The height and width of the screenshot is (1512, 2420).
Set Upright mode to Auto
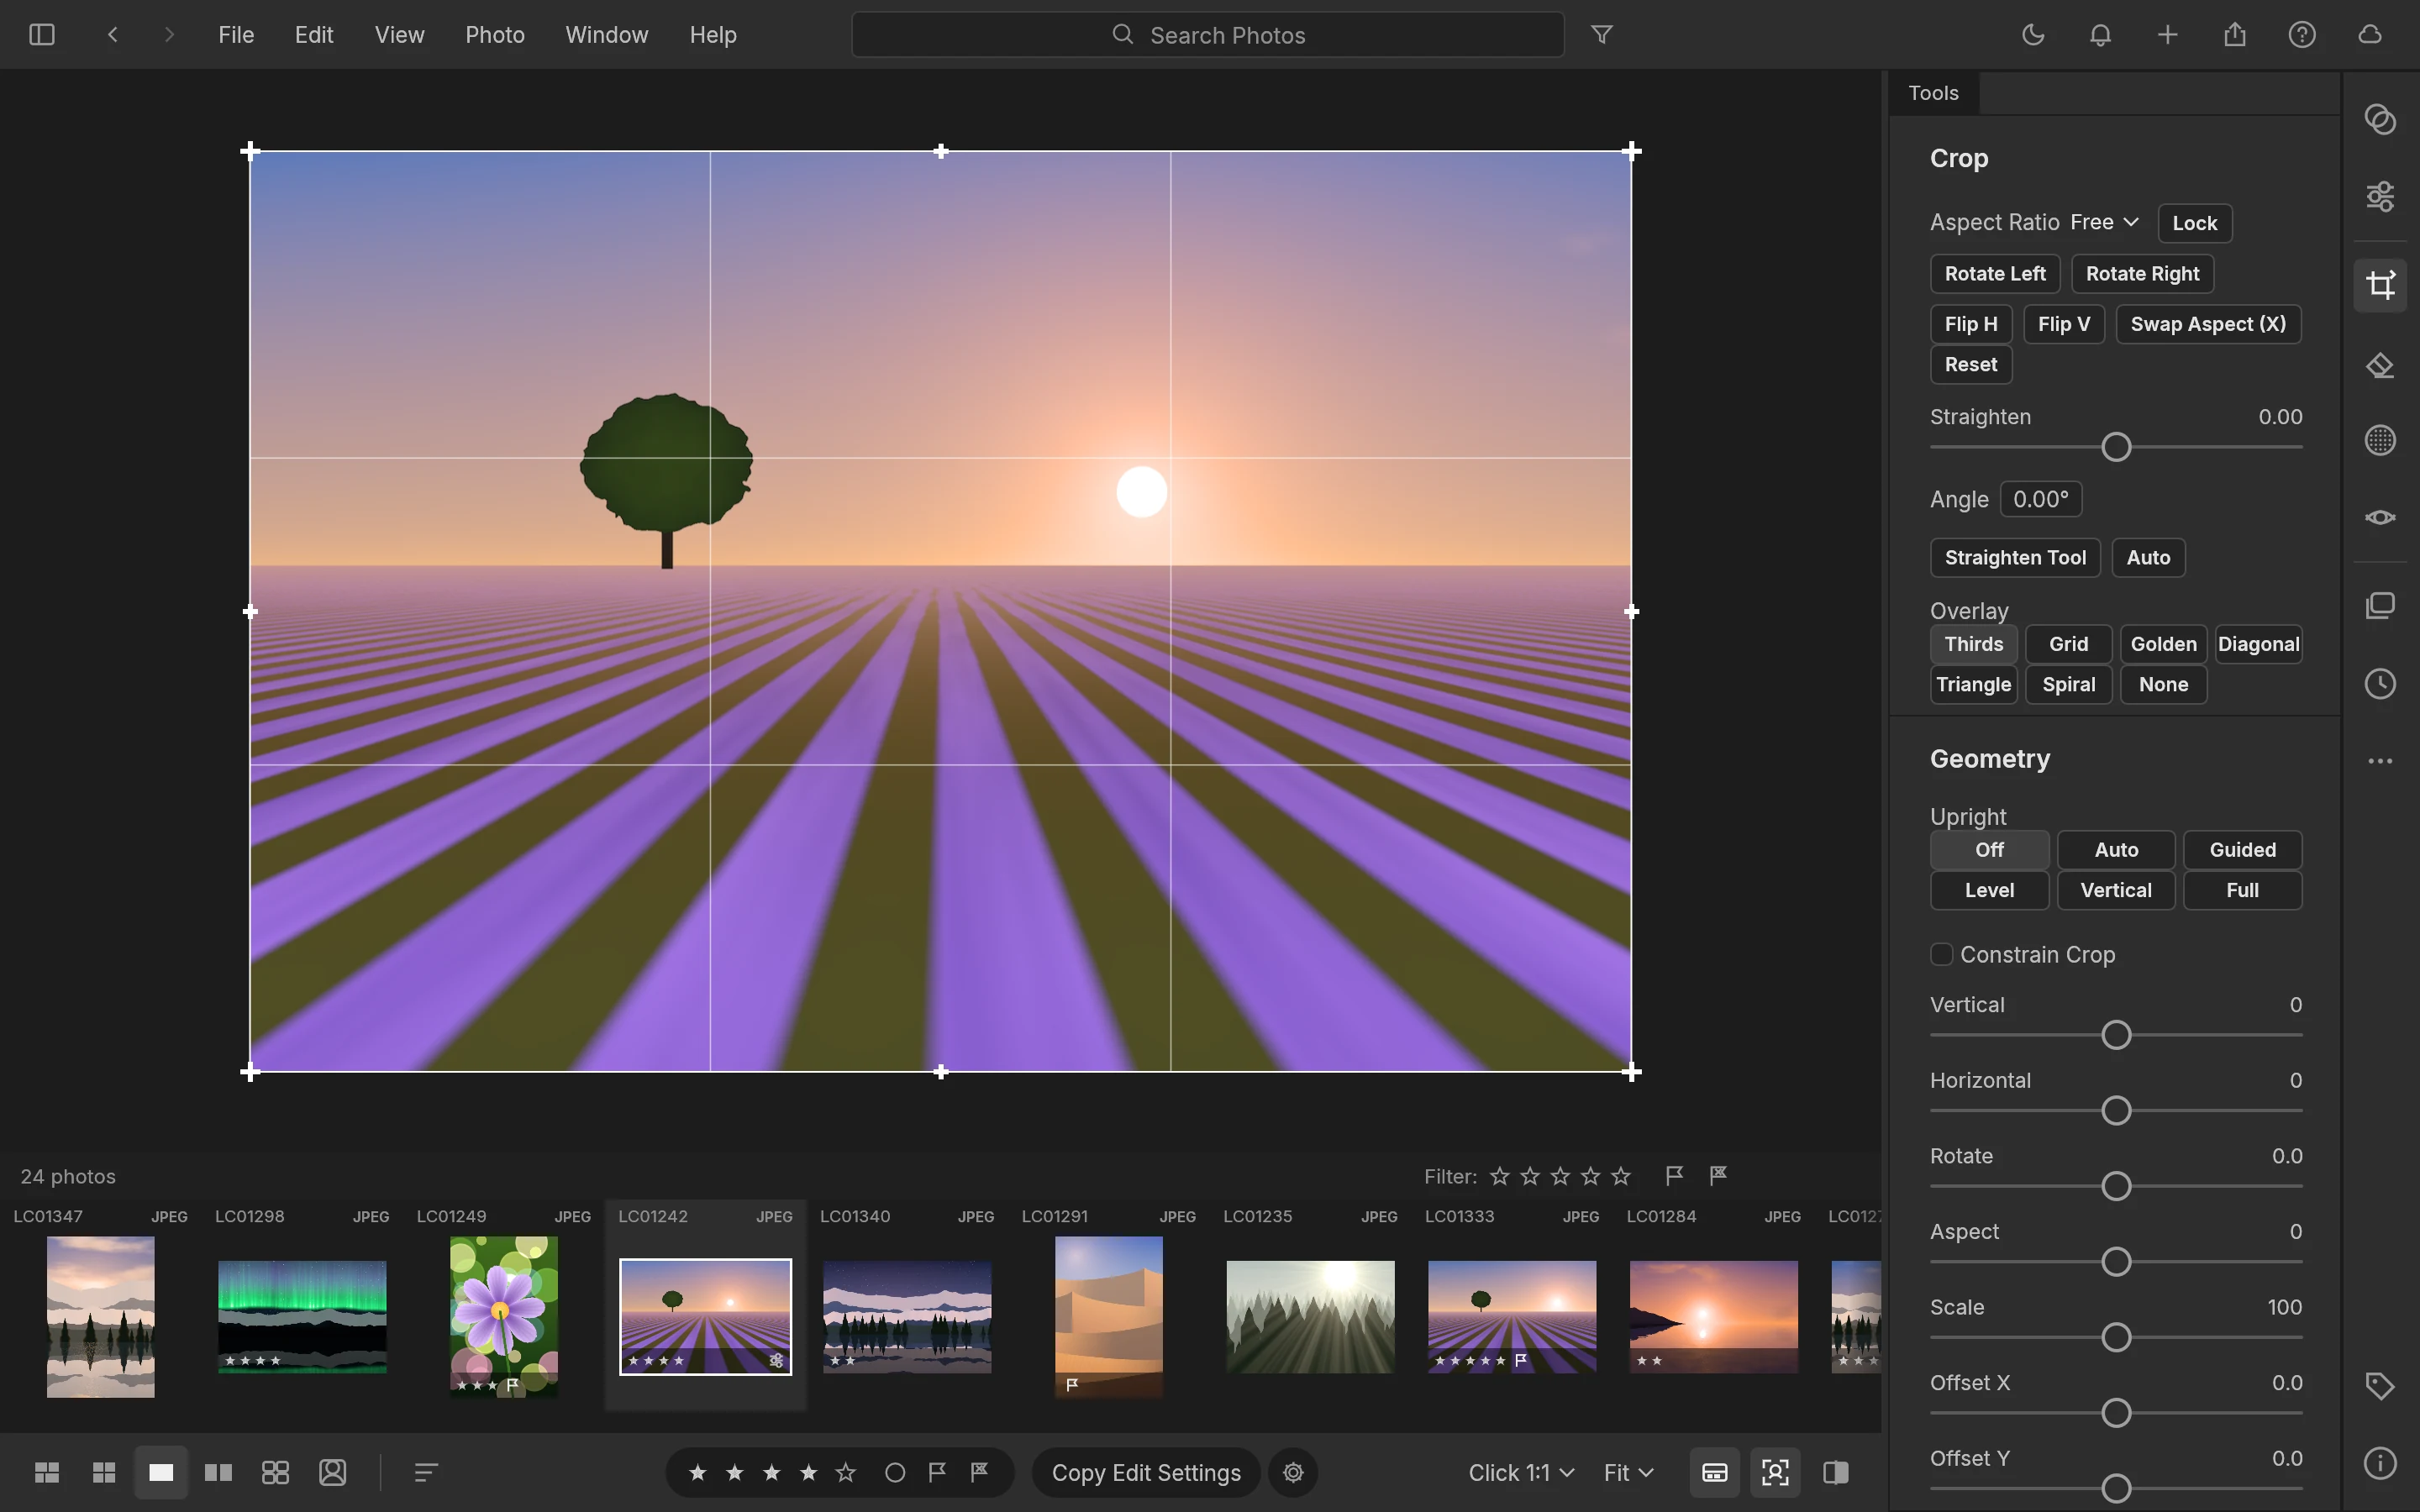pyautogui.click(x=2116, y=849)
